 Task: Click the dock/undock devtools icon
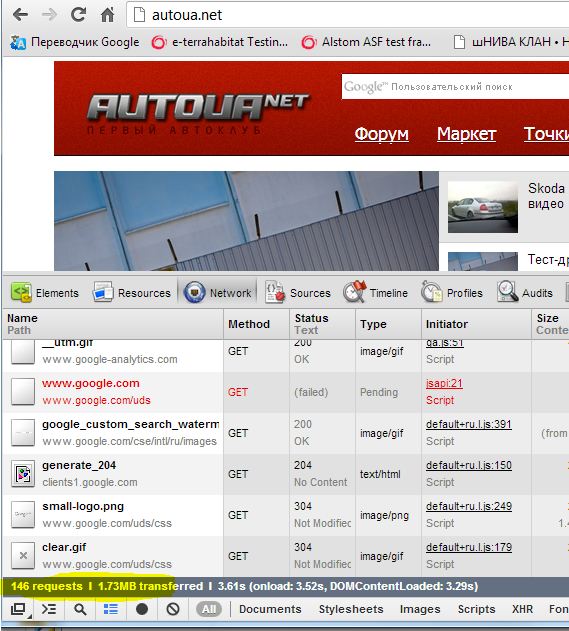[x=19, y=609]
